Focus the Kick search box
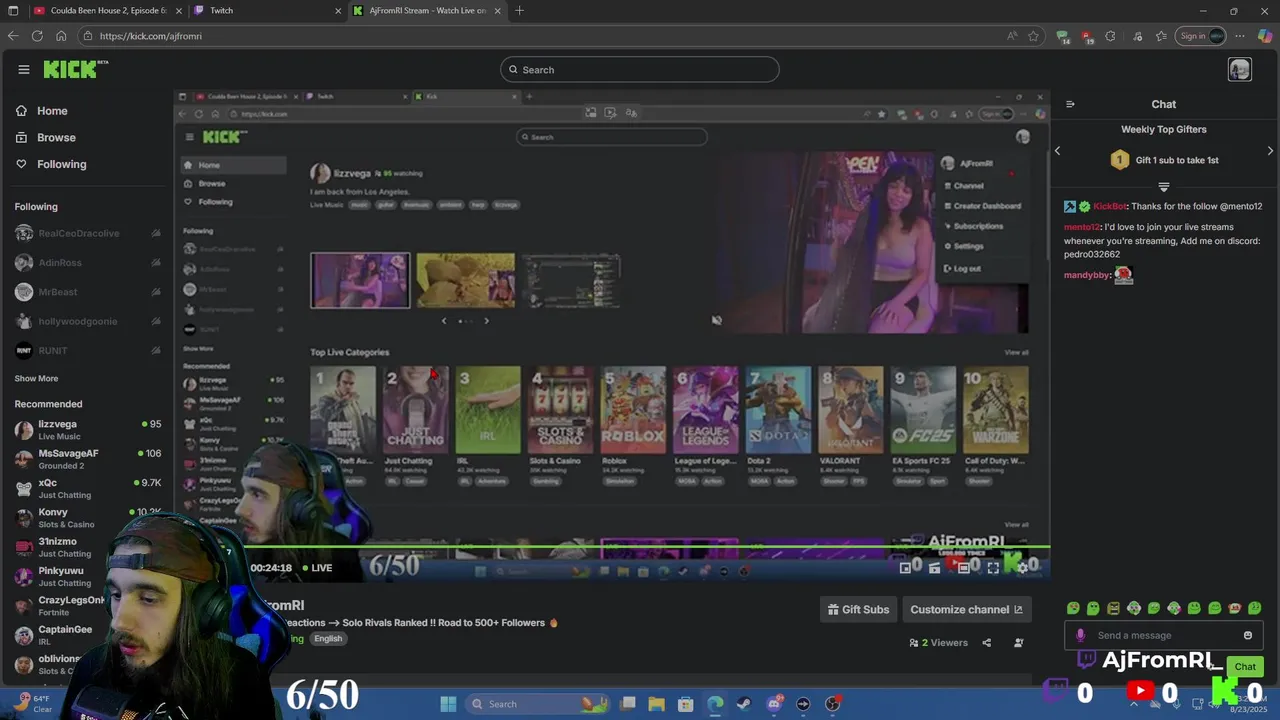 coord(640,70)
